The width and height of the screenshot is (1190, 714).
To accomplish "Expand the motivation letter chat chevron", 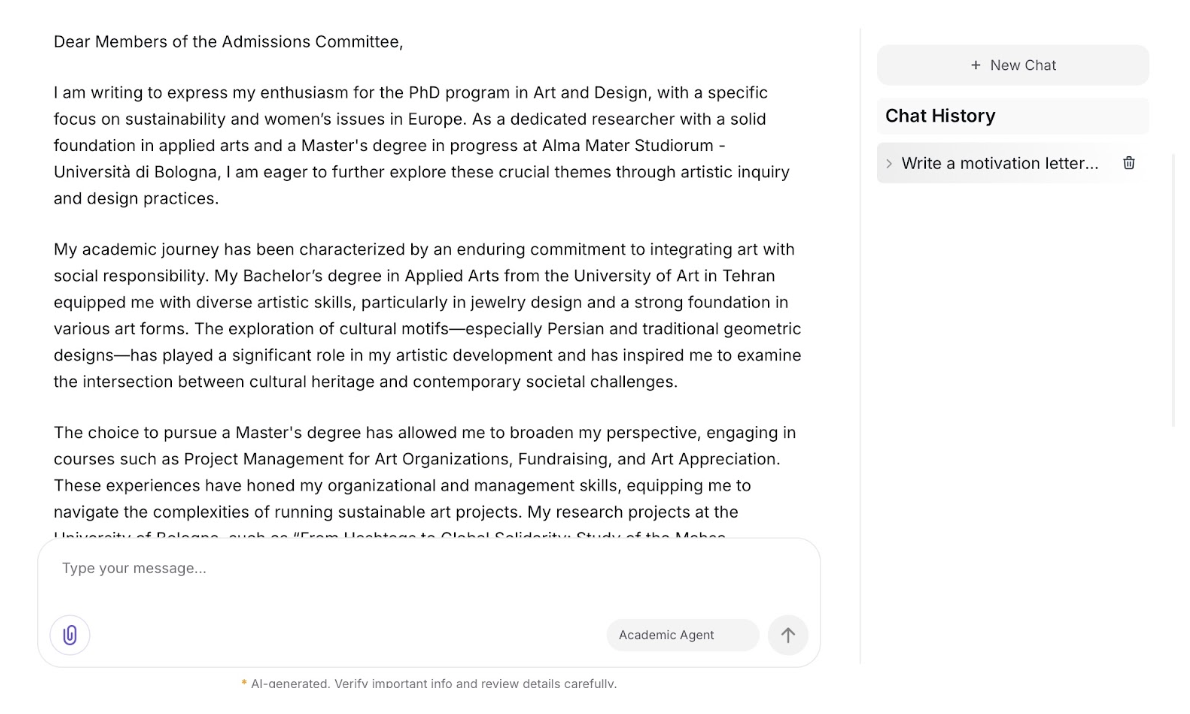I will [889, 163].
